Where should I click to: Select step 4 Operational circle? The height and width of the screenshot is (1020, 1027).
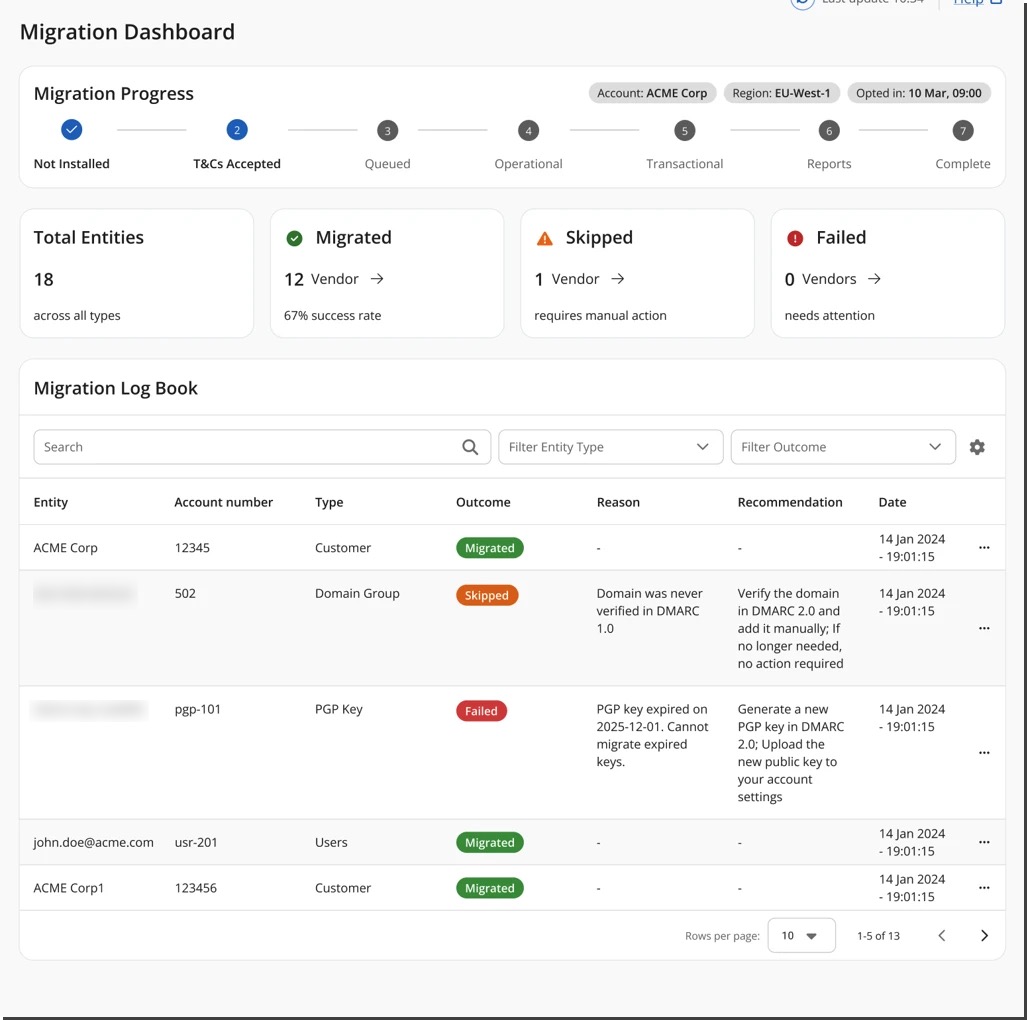(x=529, y=130)
